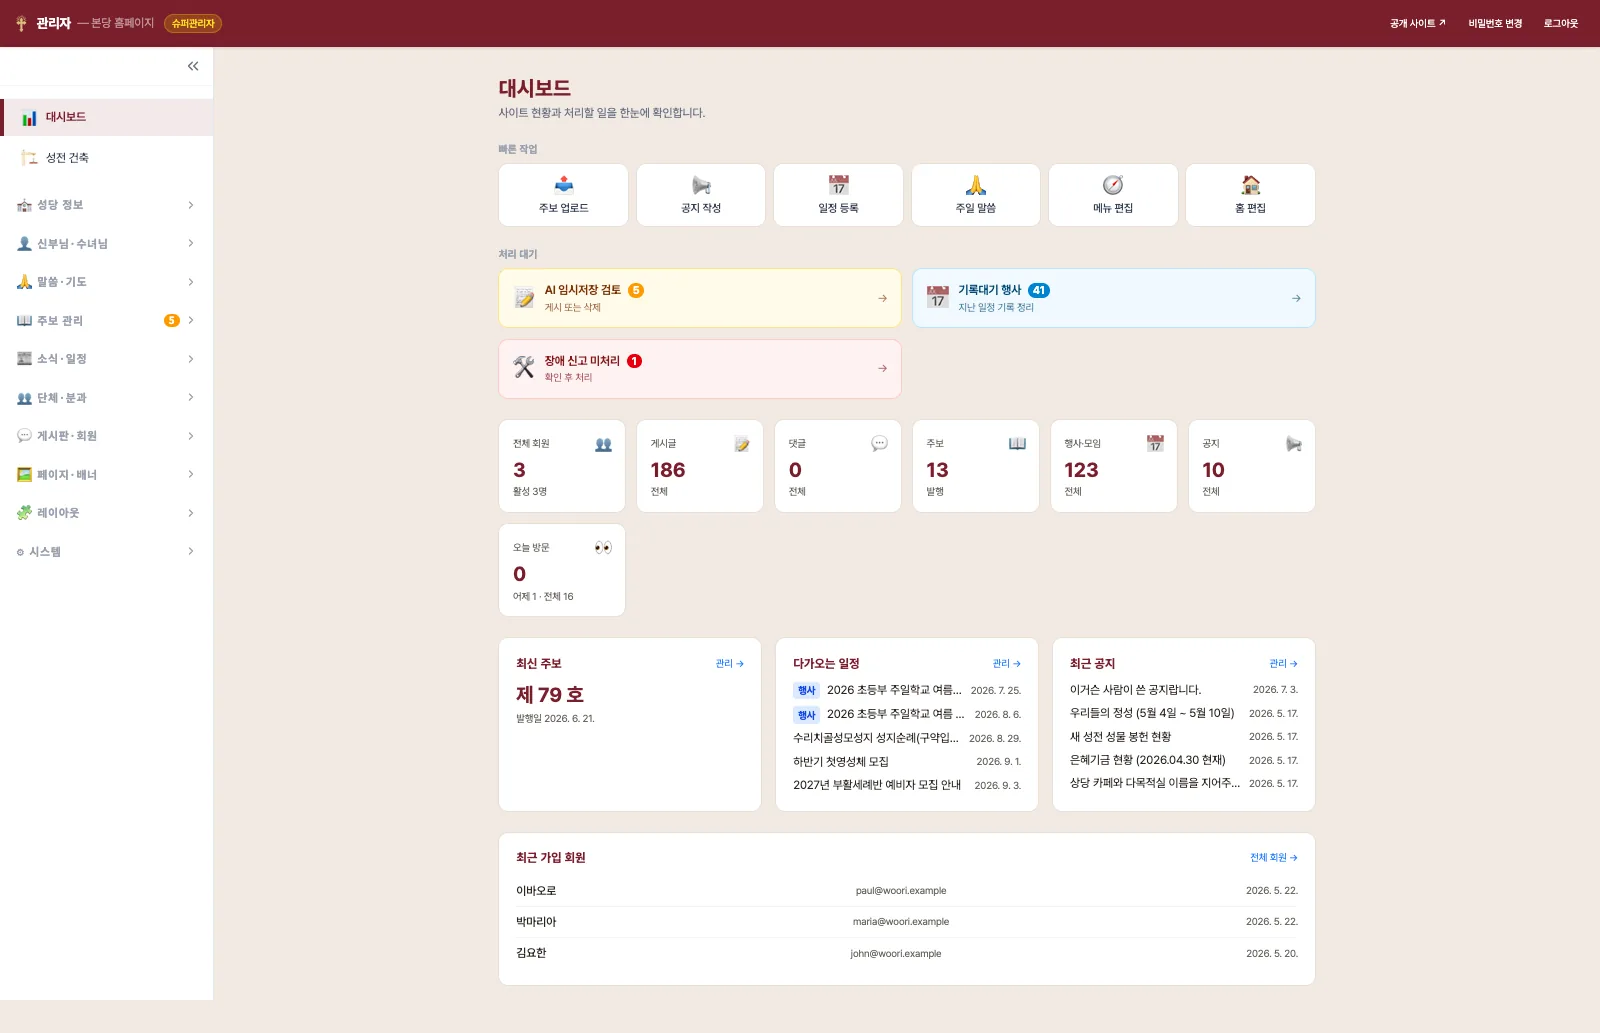Screen dimensions: 1600x1033
Task: Click the 행사·모임 stat card showing 123
Action: (1114, 466)
